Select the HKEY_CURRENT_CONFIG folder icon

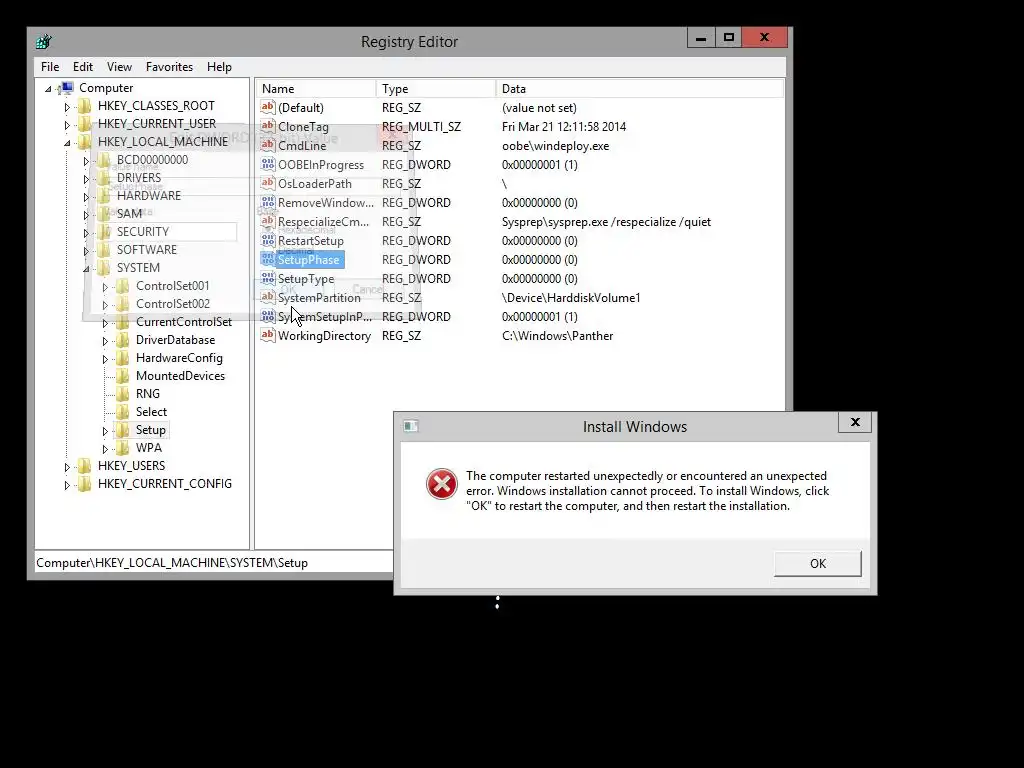click(85, 484)
